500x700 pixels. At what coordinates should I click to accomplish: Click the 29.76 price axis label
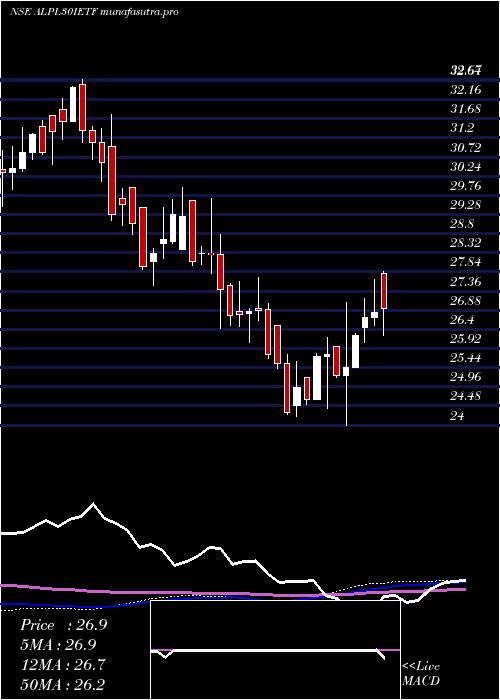click(x=466, y=186)
